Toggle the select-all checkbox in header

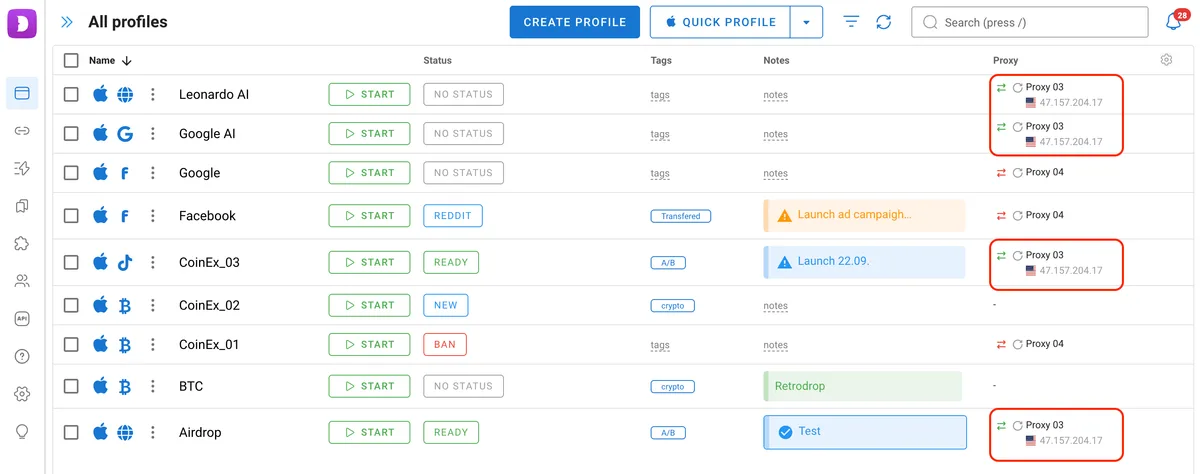(x=71, y=60)
